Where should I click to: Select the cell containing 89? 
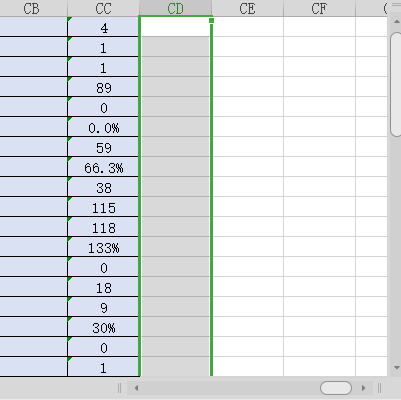[103, 87]
